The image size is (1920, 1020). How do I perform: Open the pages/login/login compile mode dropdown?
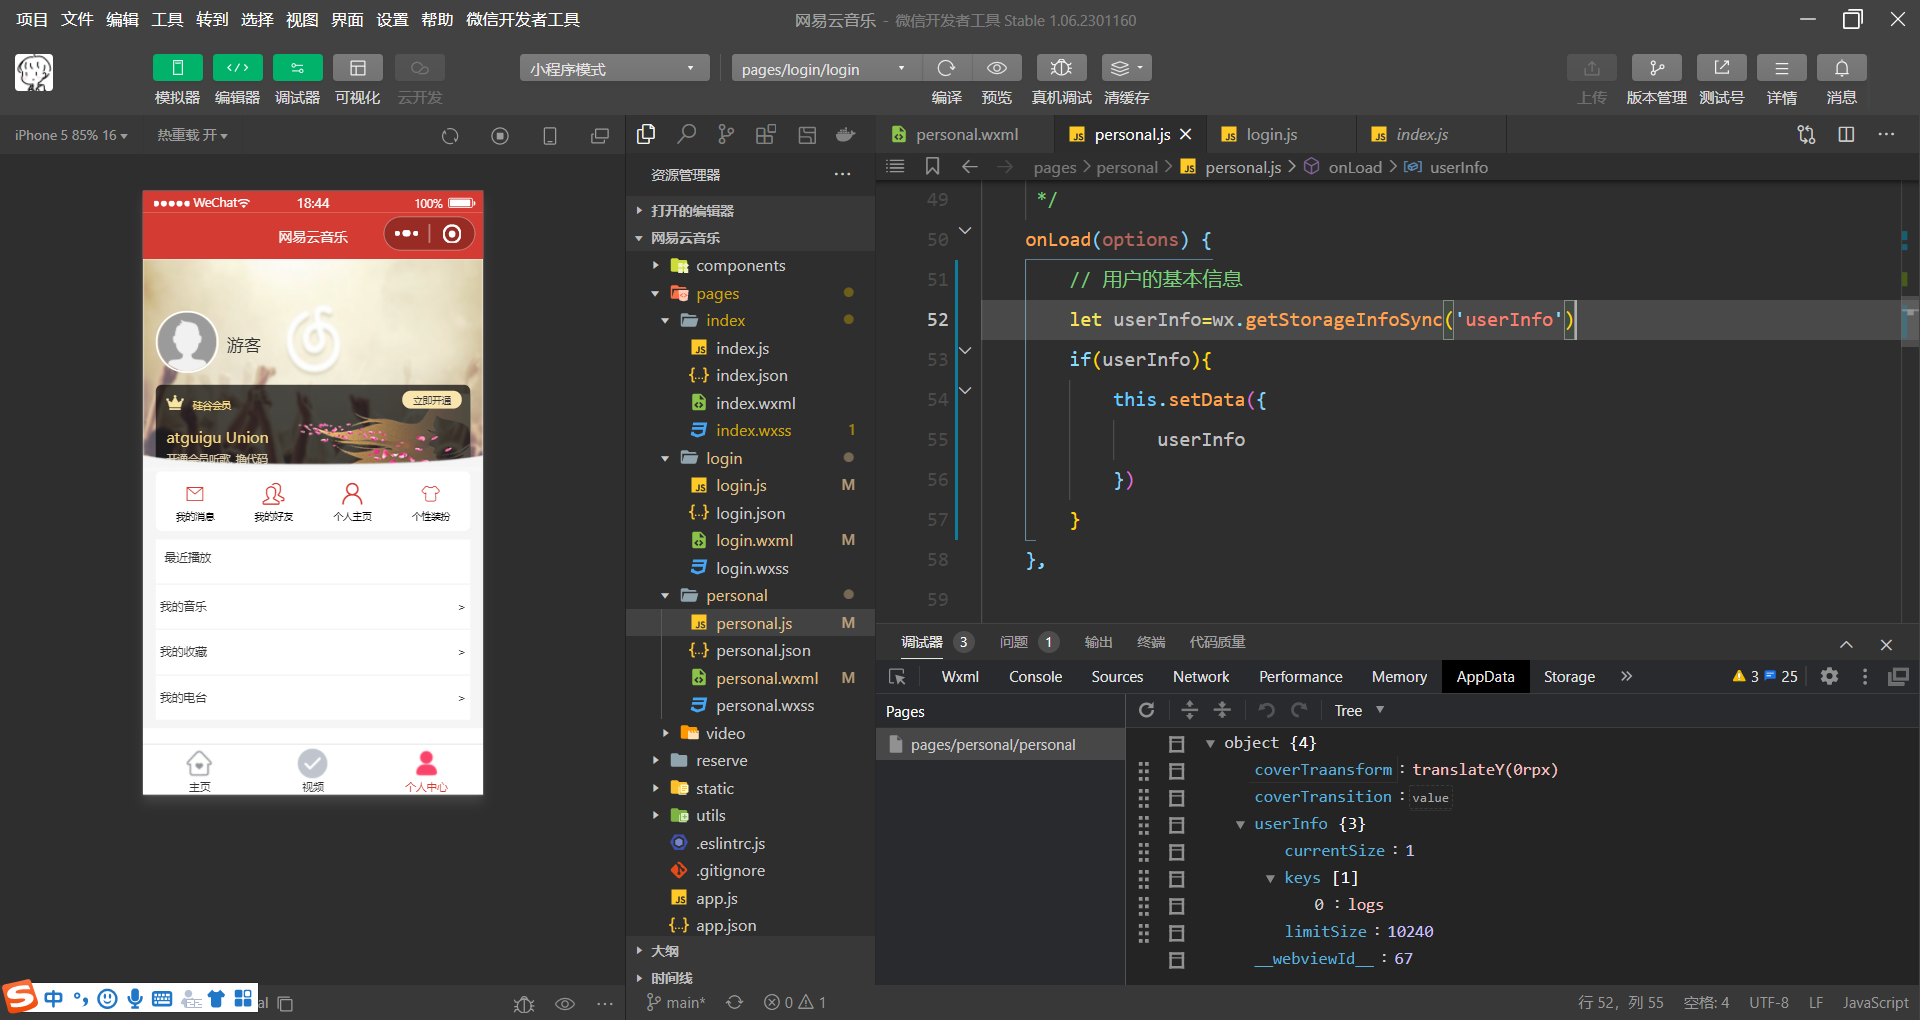pyautogui.click(x=826, y=68)
